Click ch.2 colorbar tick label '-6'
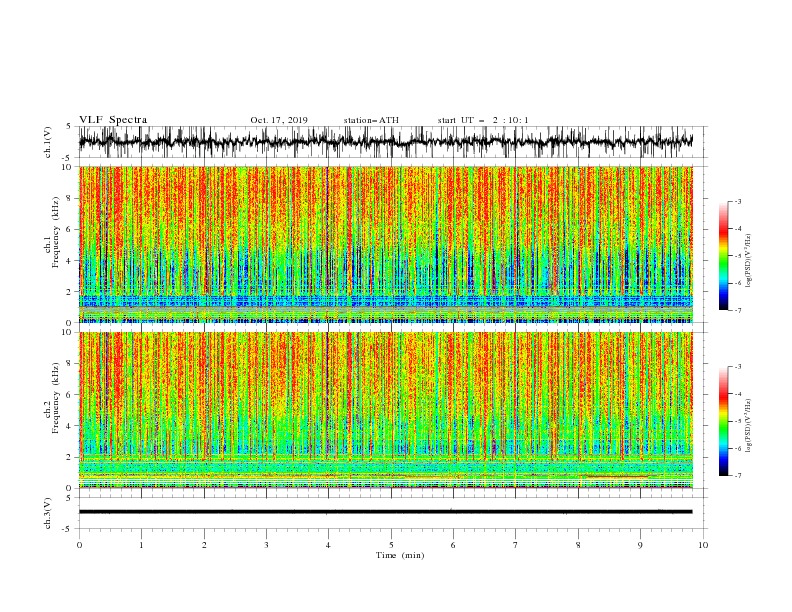 pos(737,448)
